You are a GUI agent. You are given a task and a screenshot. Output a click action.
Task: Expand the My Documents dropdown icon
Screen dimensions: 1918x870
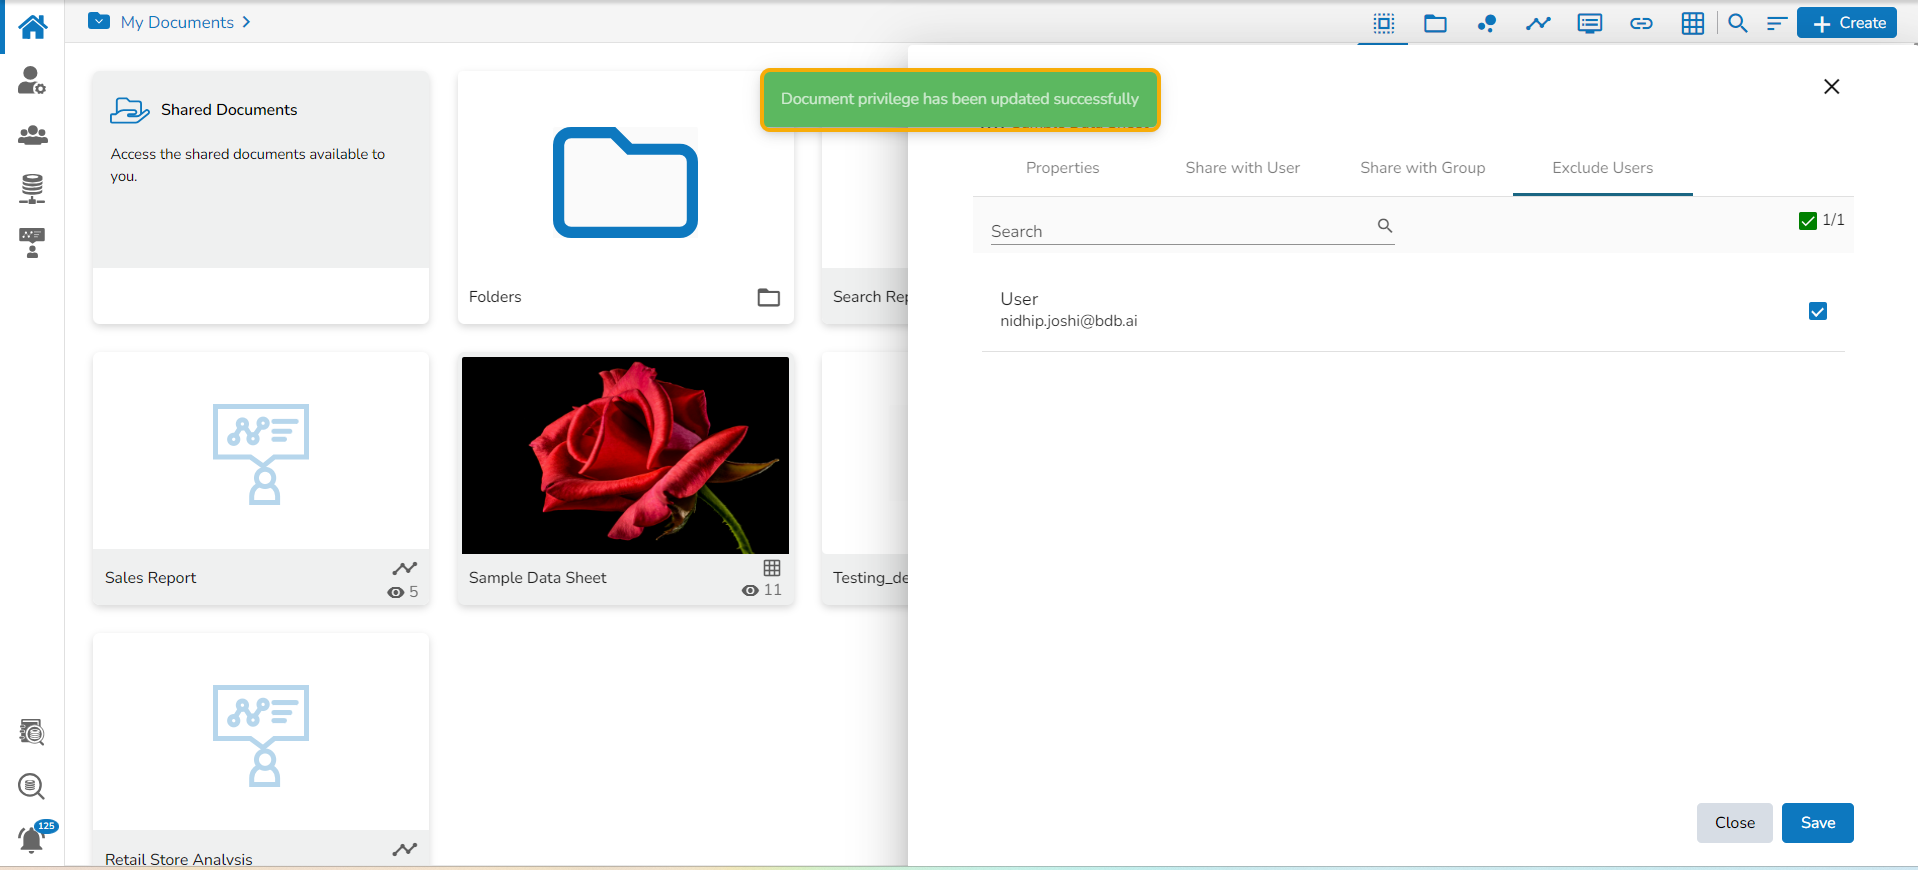pos(99,21)
